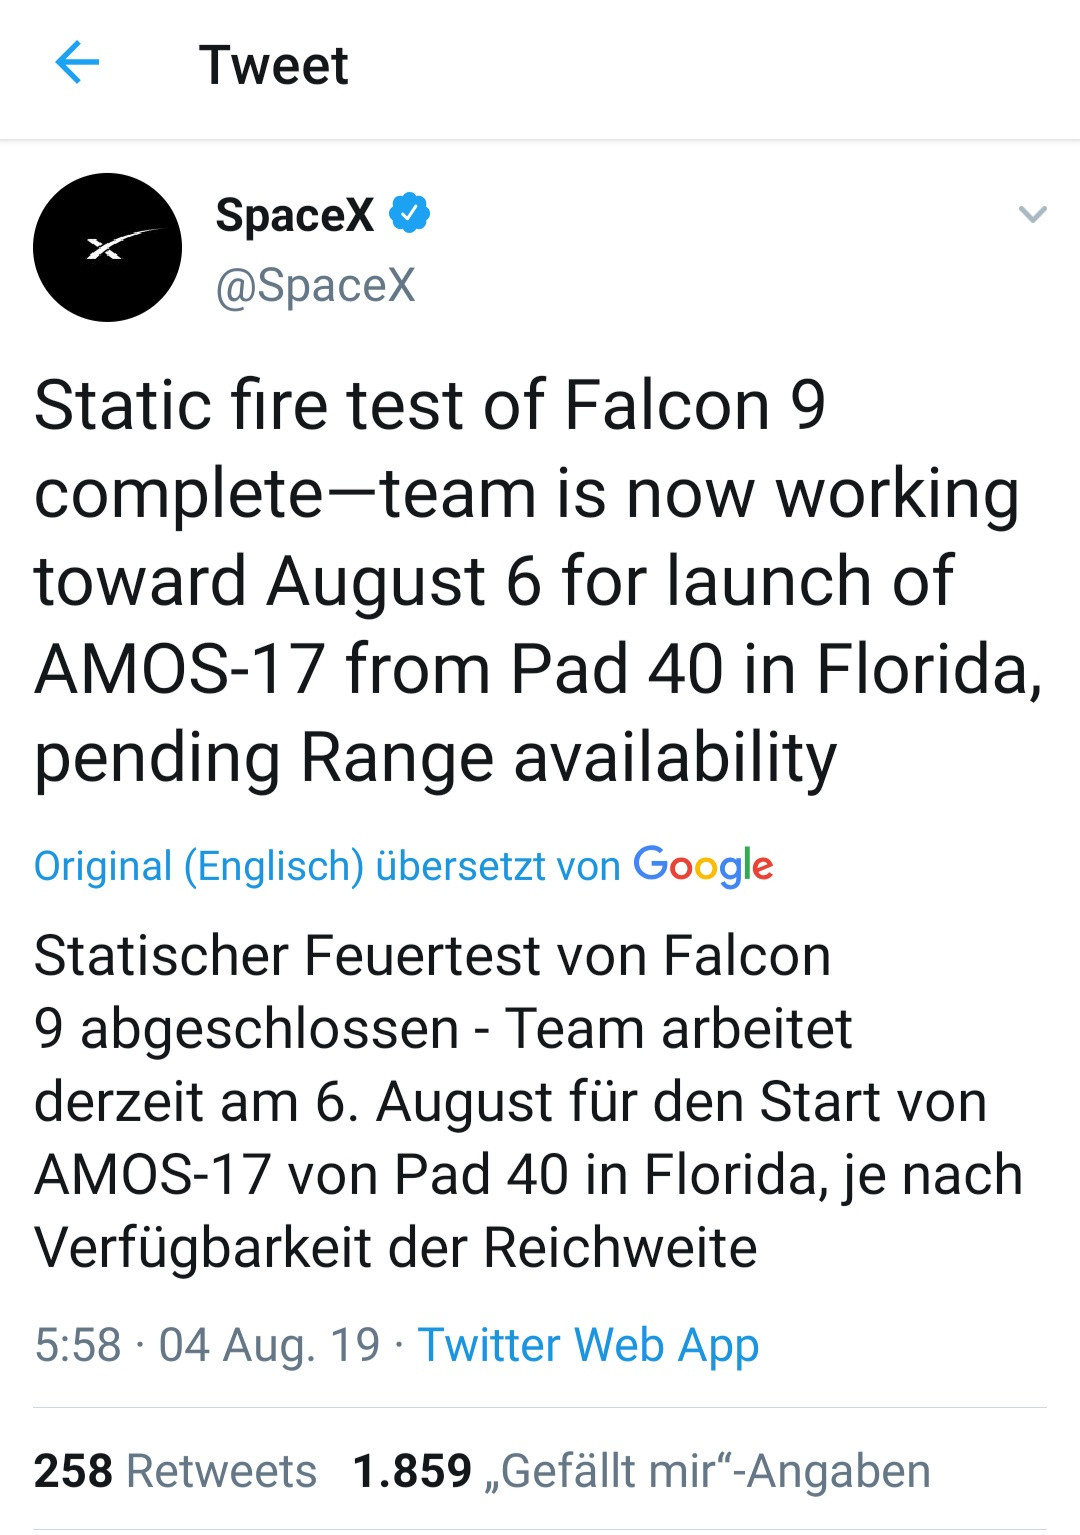1080x1535 pixels.
Task: Open the Twitter Web App link
Action: tap(588, 1344)
